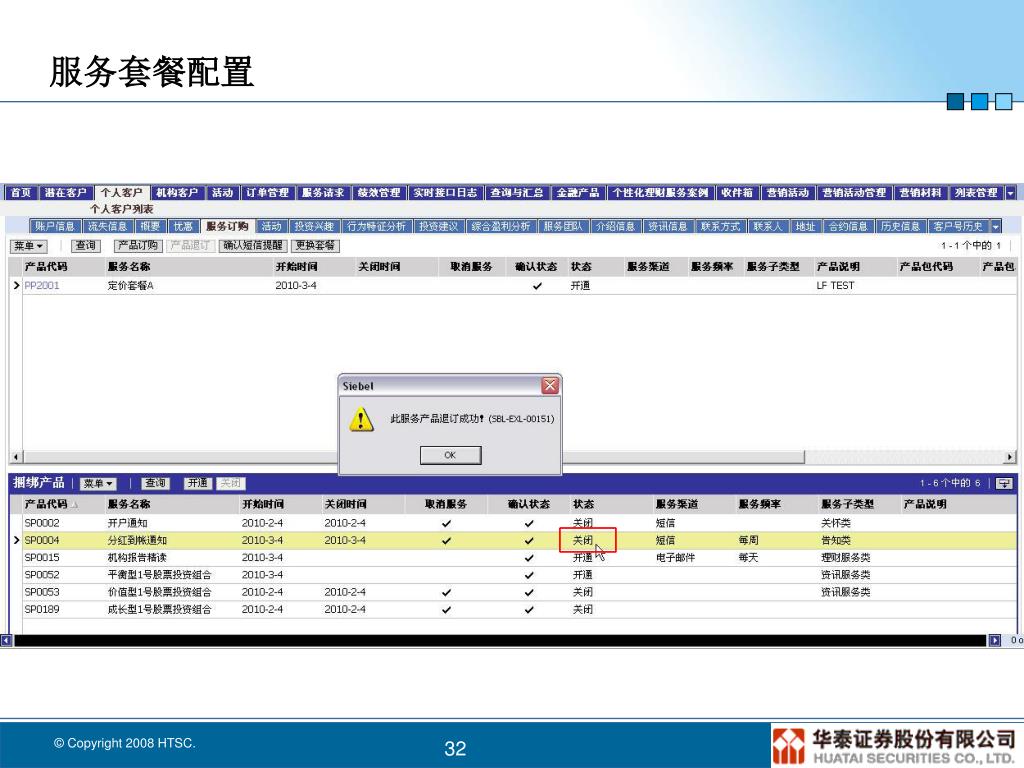Close the Siebel dialog with the X

tap(550, 386)
